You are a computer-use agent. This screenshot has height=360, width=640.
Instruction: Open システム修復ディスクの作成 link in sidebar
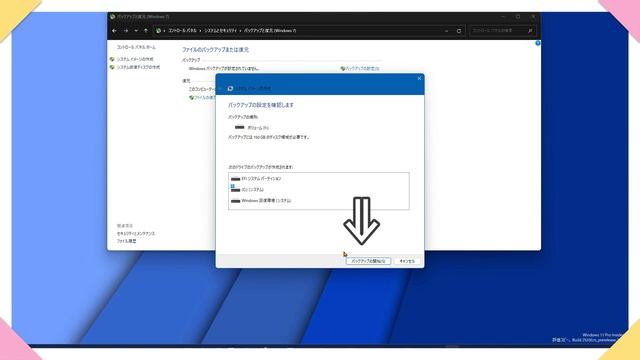point(138,67)
